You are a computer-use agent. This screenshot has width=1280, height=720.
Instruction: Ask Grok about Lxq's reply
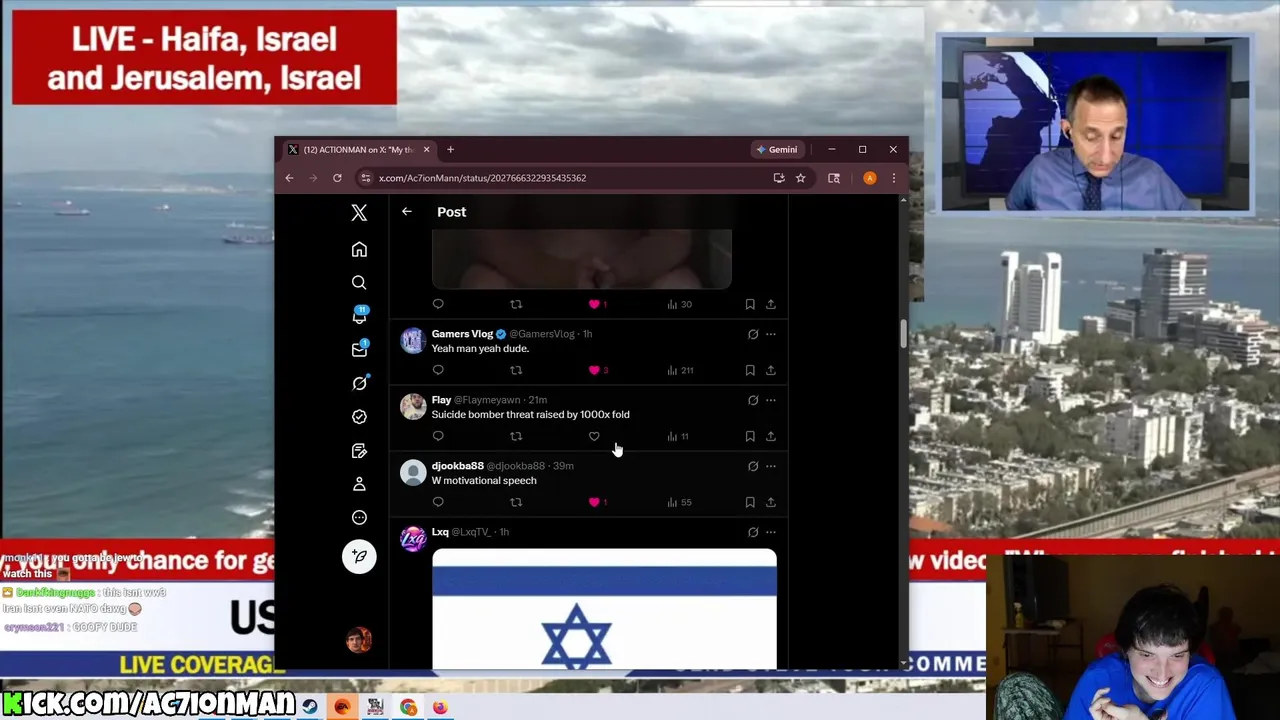point(753,532)
